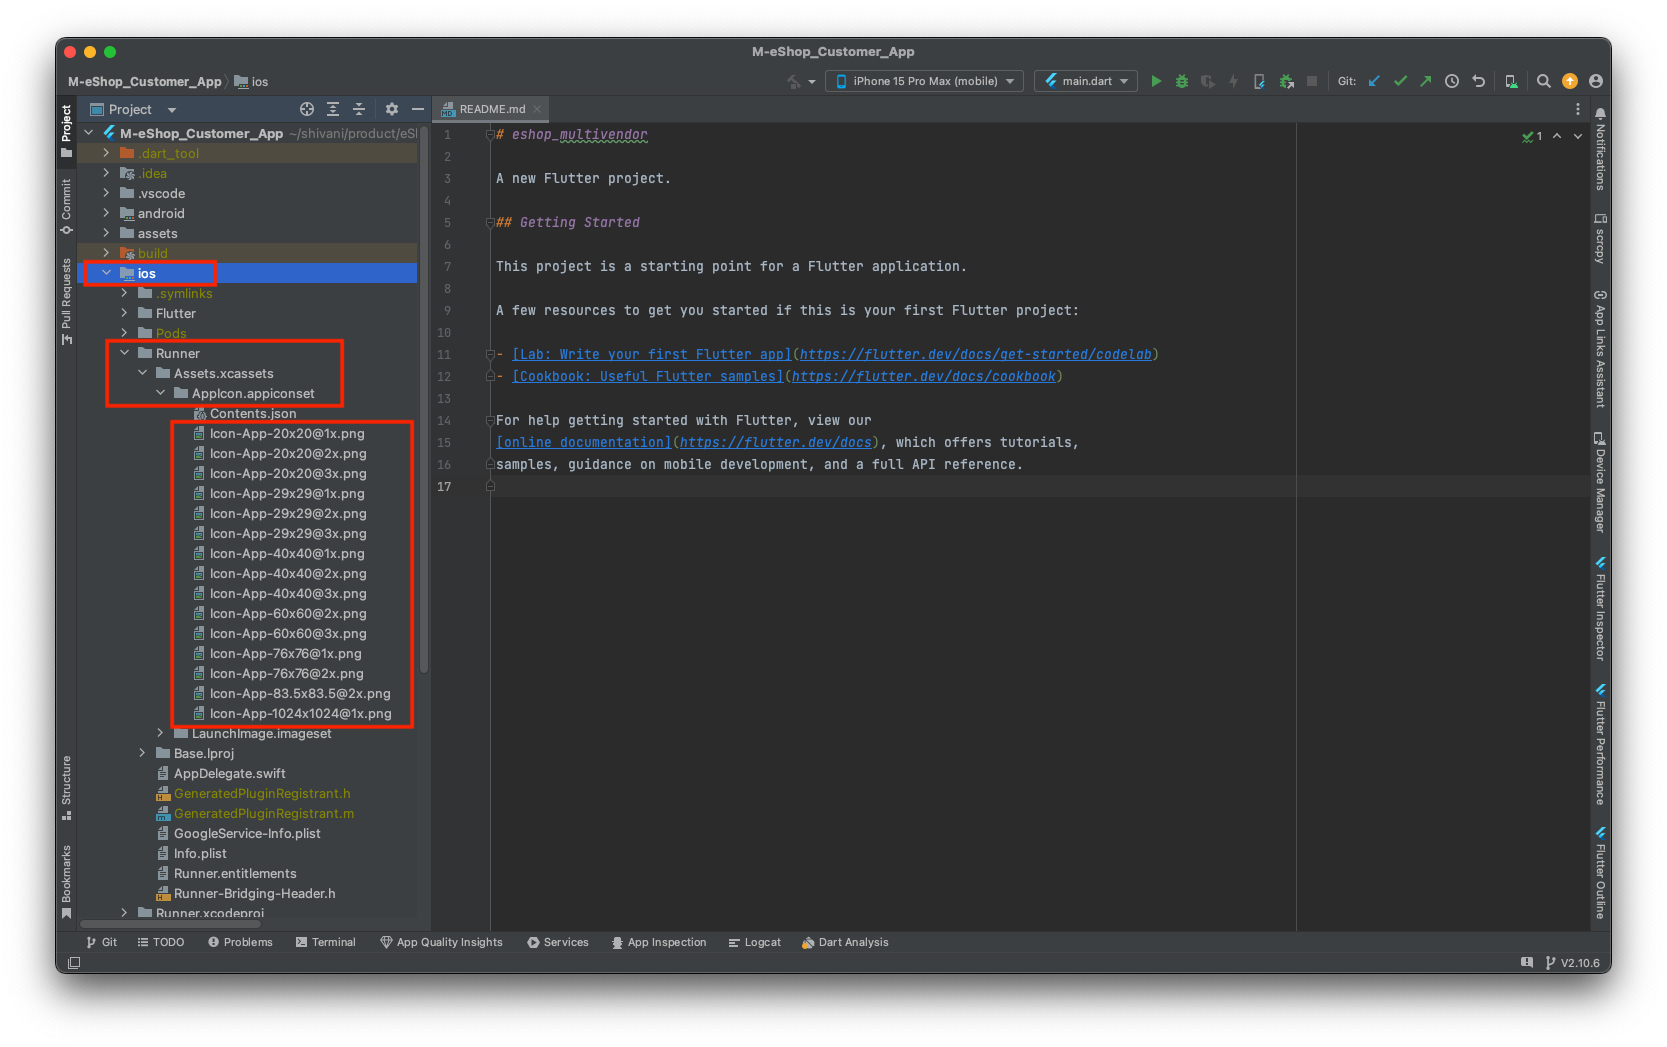Attach debugger to Android process icon
The image size is (1667, 1047).
click(1286, 81)
